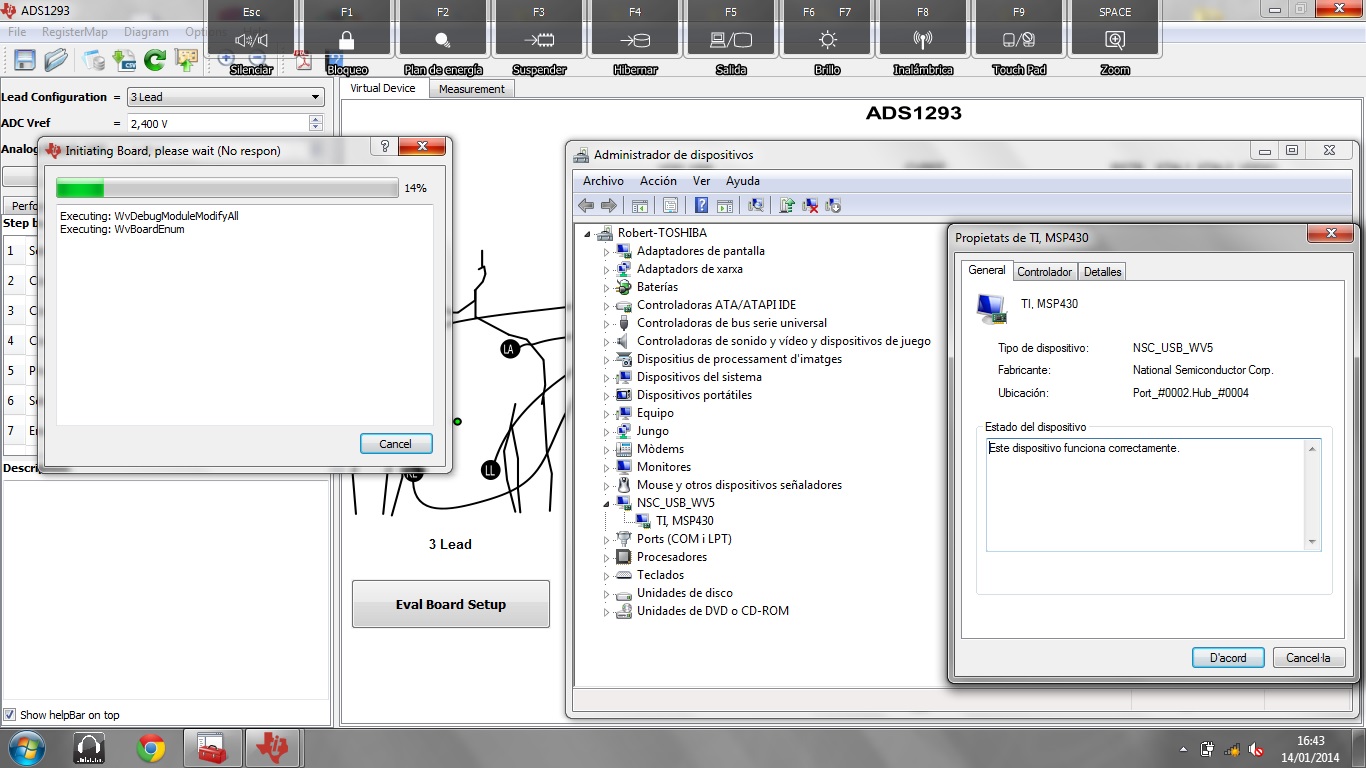Viewport: 1366px width, 768px height.
Task: Click the board initialization progress bar
Action: pyautogui.click(x=227, y=188)
